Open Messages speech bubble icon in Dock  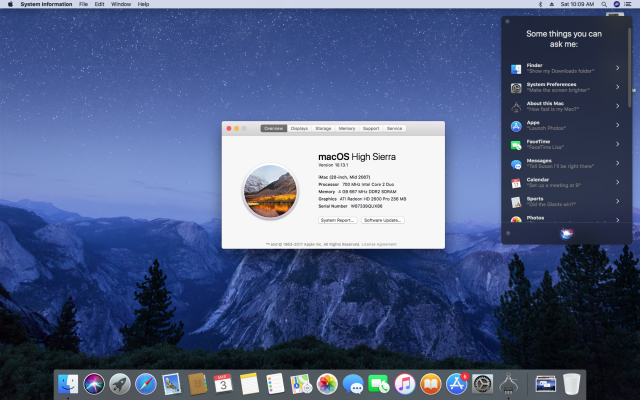pos(353,384)
